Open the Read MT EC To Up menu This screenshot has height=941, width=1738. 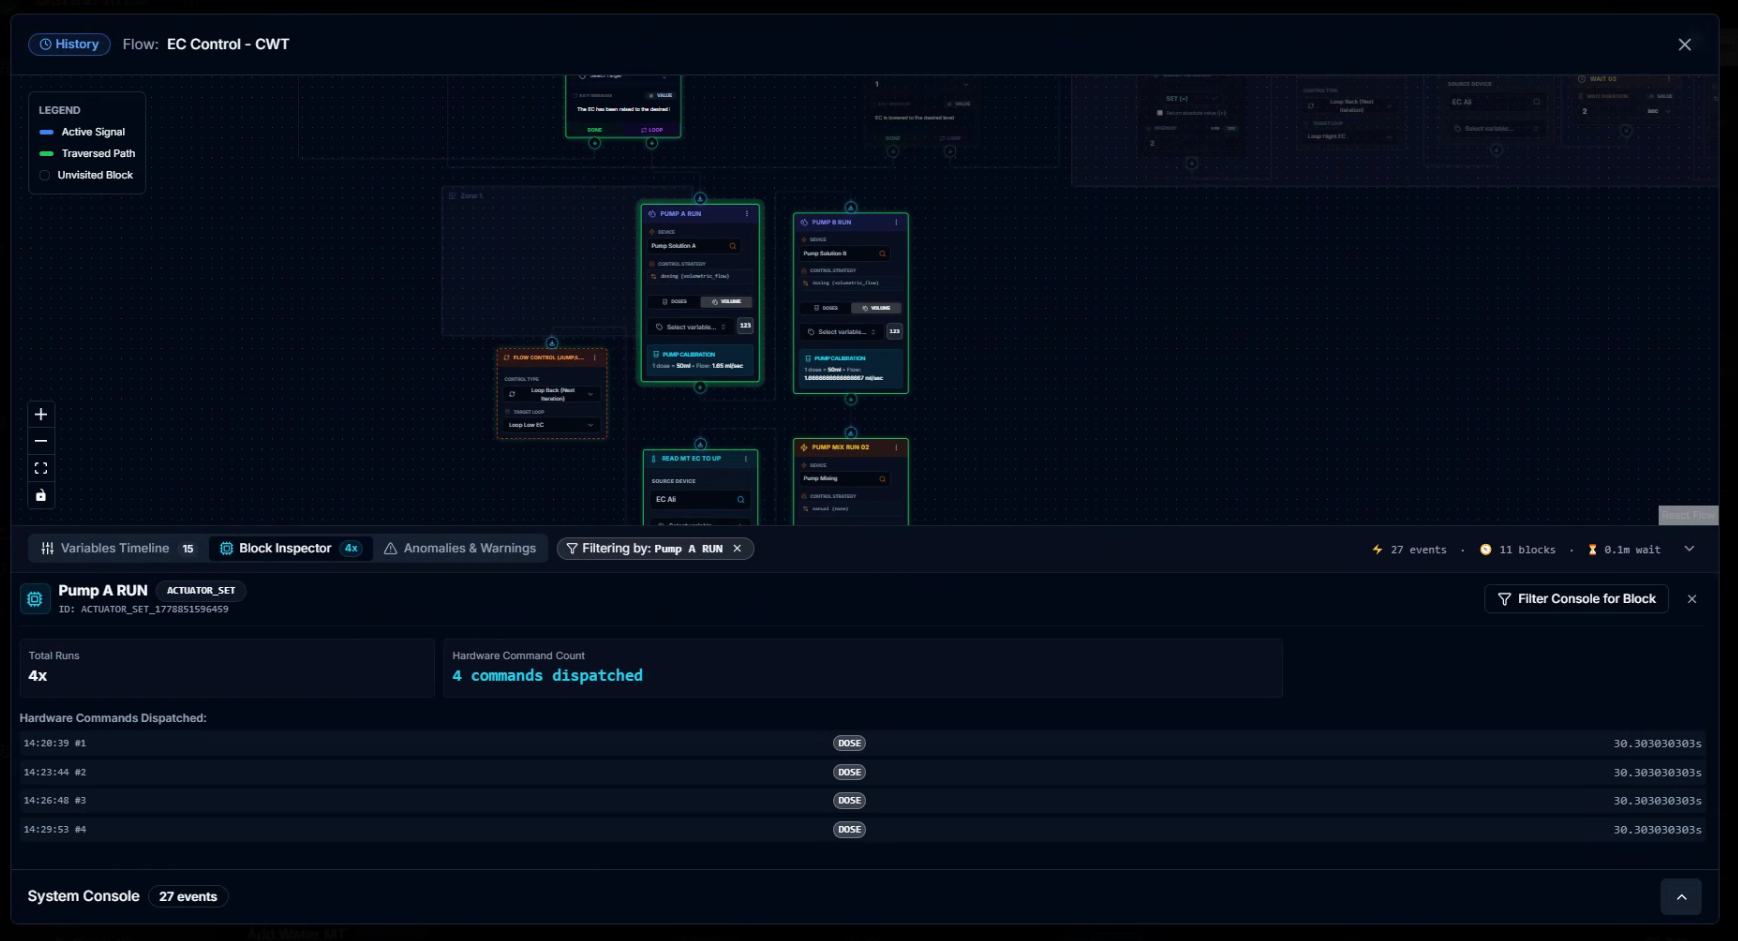(x=746, y=459)
